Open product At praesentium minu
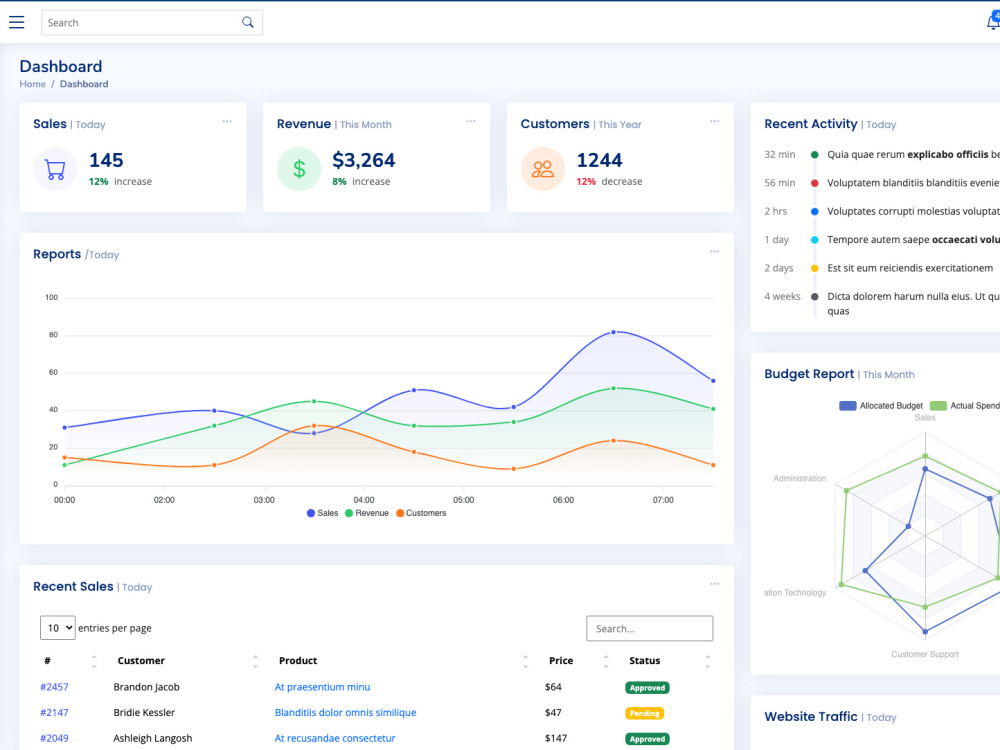This screenshot has height=750, width=1000. pyautogui.click(x=322, y=687)
